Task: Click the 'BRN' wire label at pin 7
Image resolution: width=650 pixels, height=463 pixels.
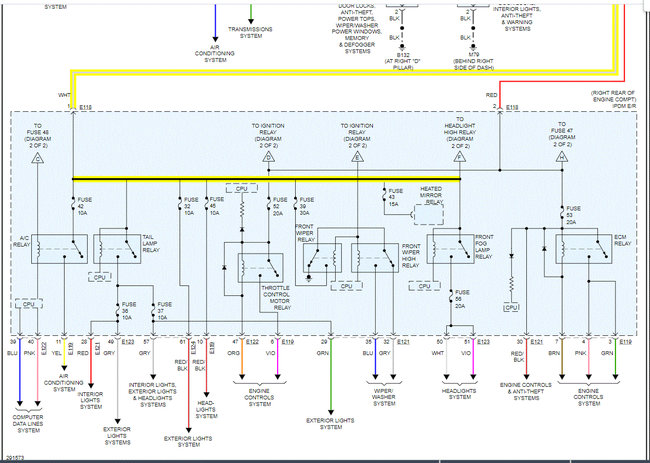Action: (x=556, y=353)
